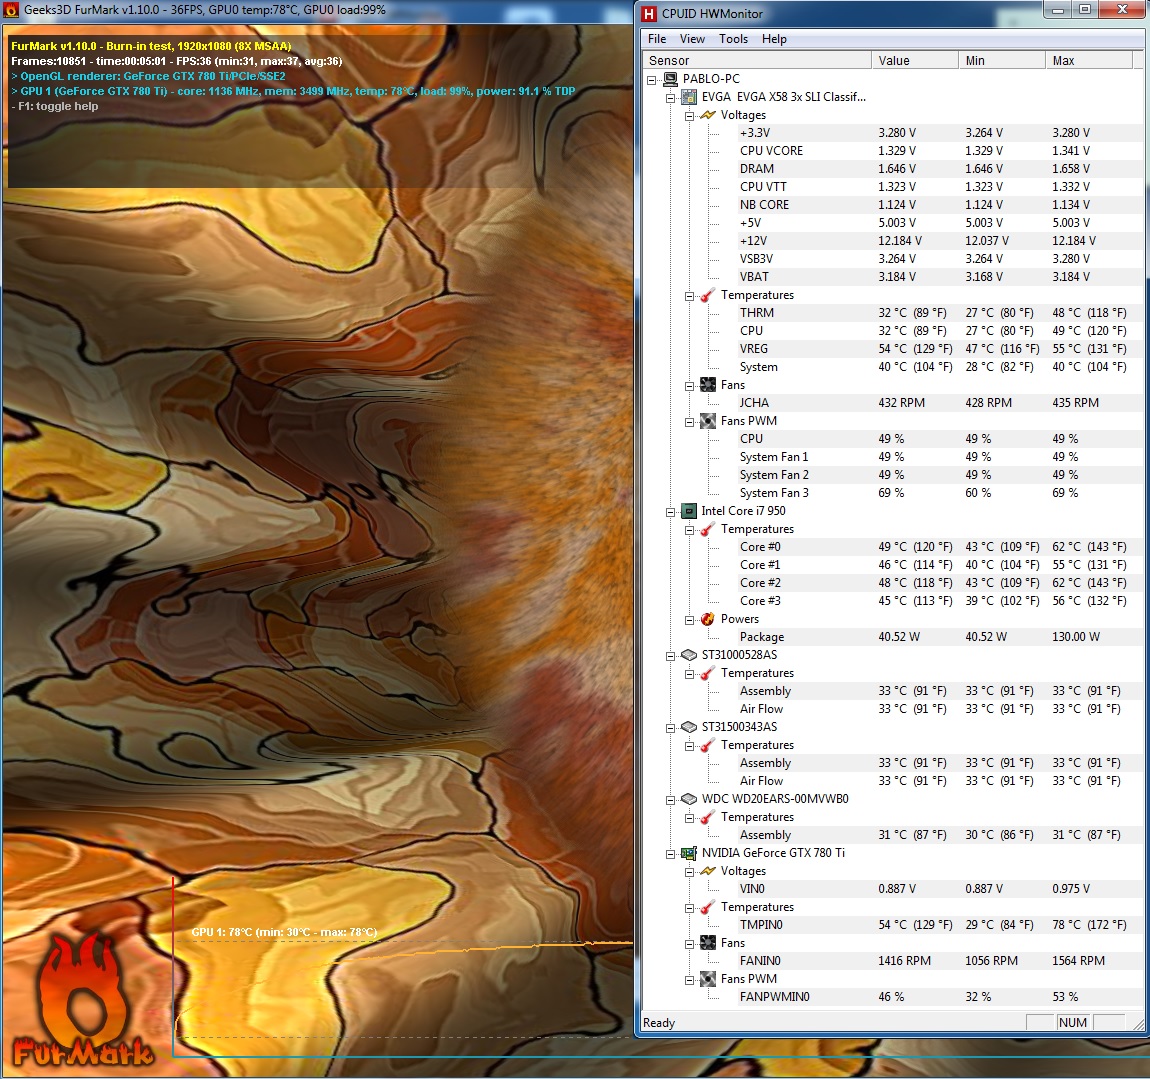Screen dimensions: 1150x1079
Task: Collapse the Fans PWM group under motherboard
Action: [689, 421]
